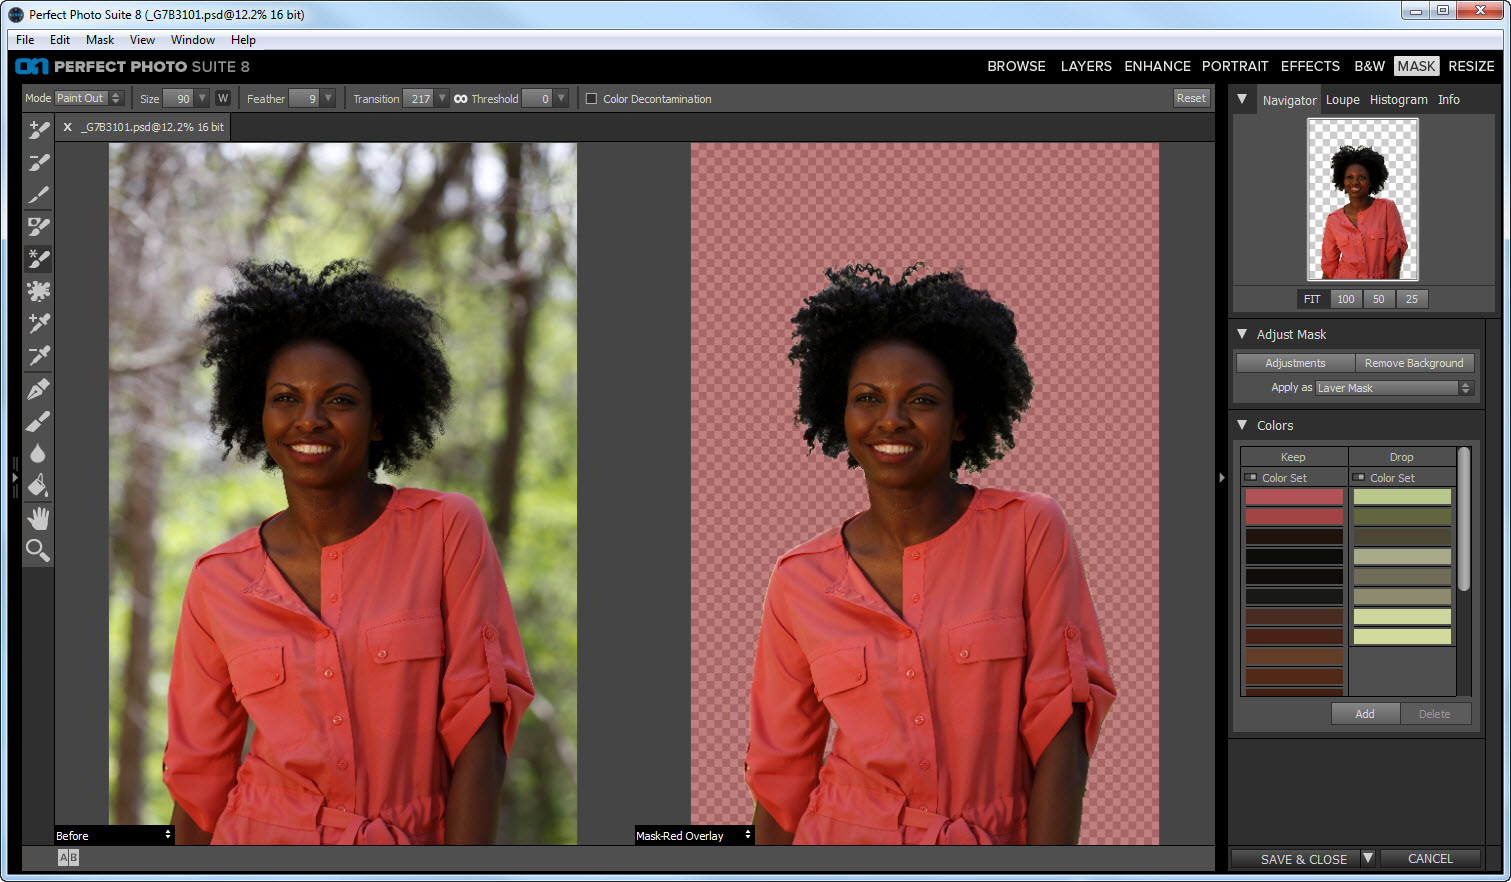Click the W pressure-sensitivity button

tap(223, 98)
